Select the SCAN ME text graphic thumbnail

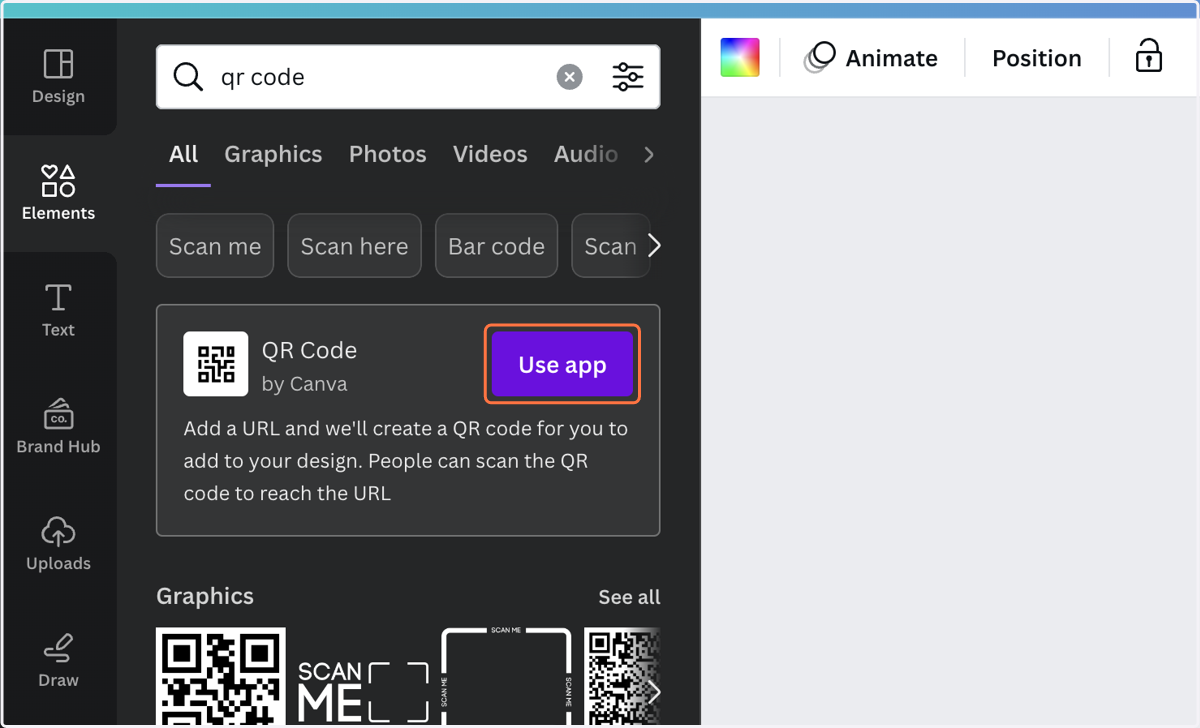363,690
